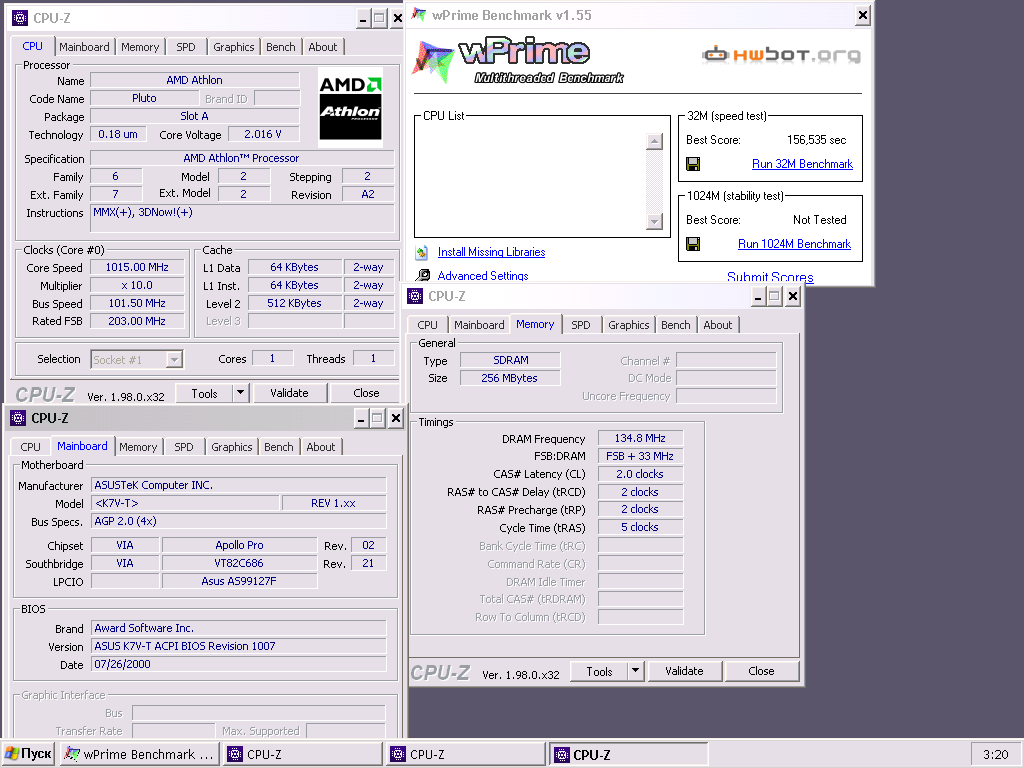The height and width of the screenshot is (768, 1024).
Task: Click the AMD Athlon processor logo
Action: click(x=350, y=108)
